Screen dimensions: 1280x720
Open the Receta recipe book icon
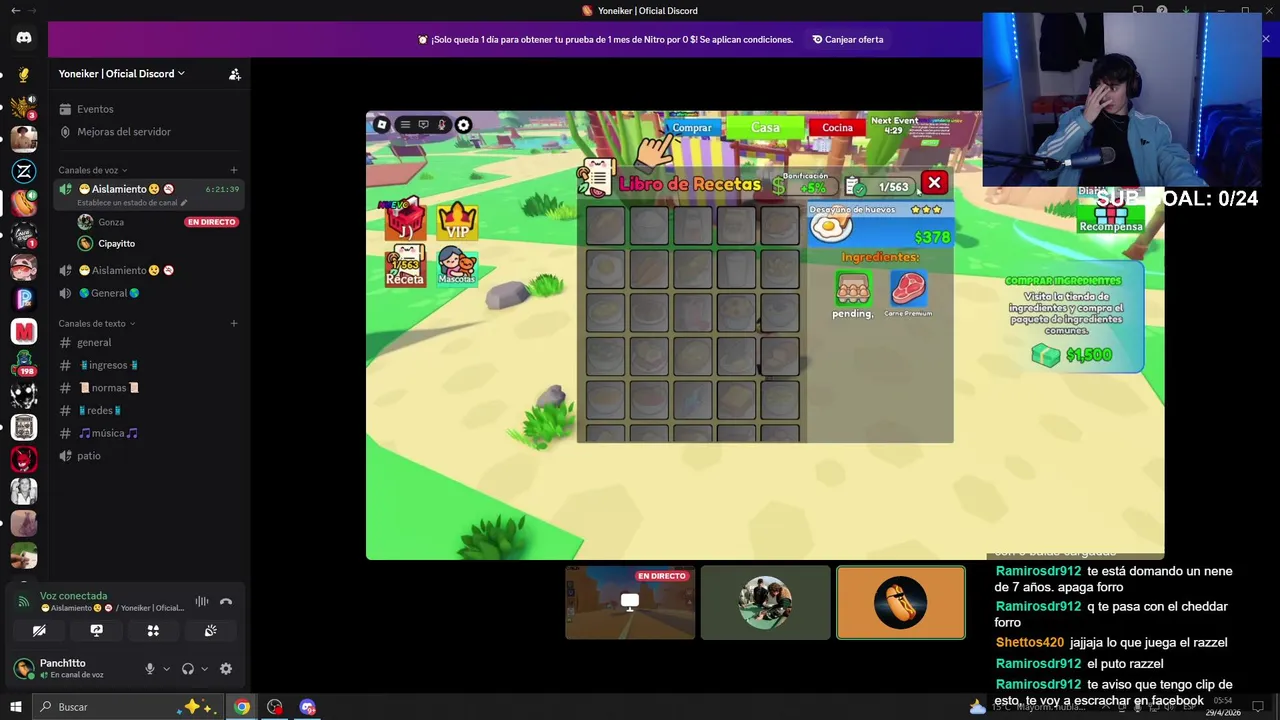[x=405, y=267]
